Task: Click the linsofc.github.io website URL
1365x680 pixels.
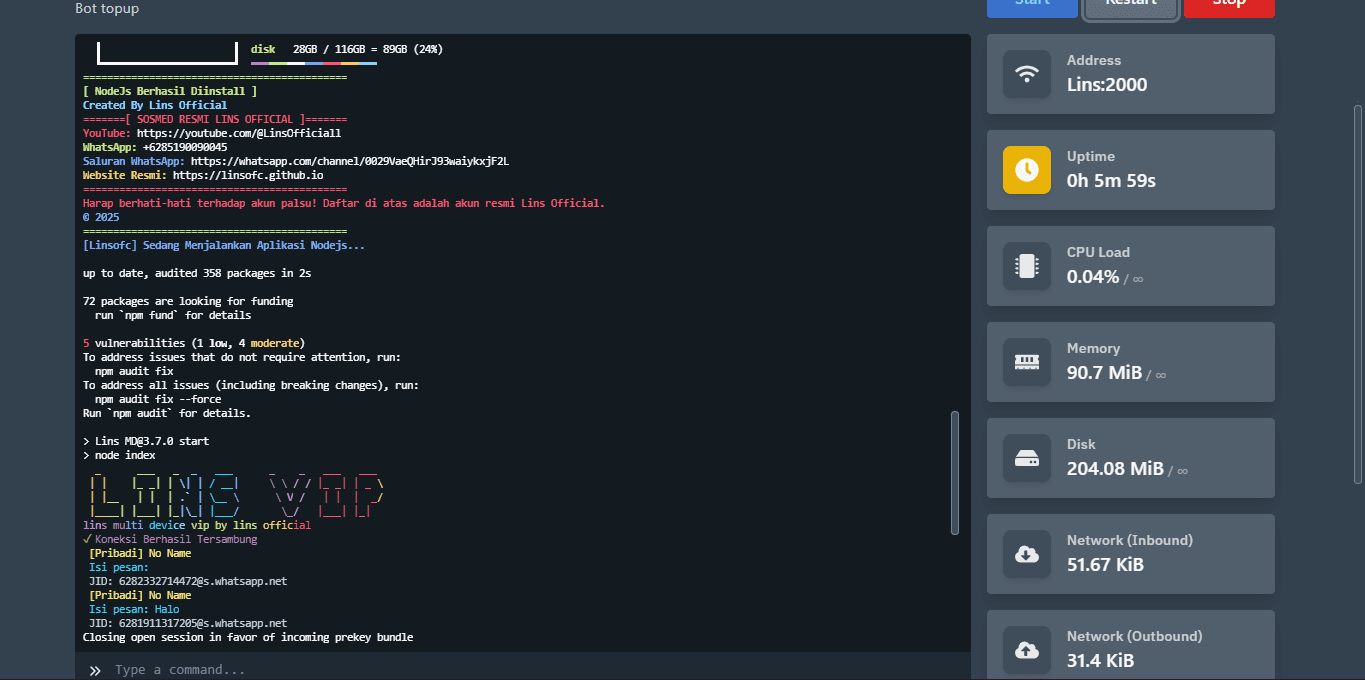Action: tap(247, 175)
